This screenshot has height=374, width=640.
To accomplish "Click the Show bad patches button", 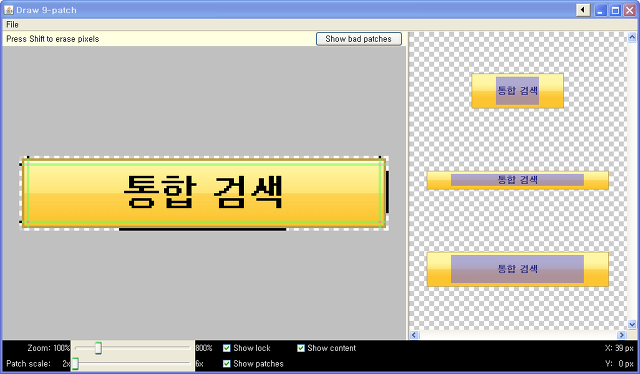I will [358, 39].
